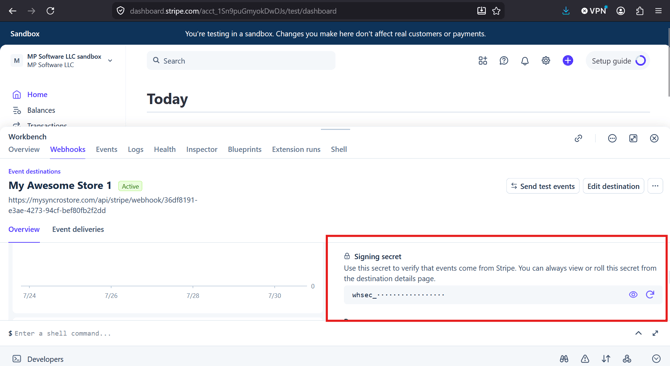This screenshot has width=670, height=366.
Task: Select destination Overview subtab
Action: tap(24, 229)
